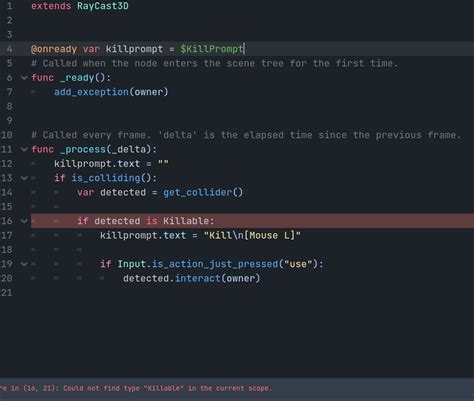Collapse the _ready function fold arrow
Screen dimensions: 474x401
point(24,78)
